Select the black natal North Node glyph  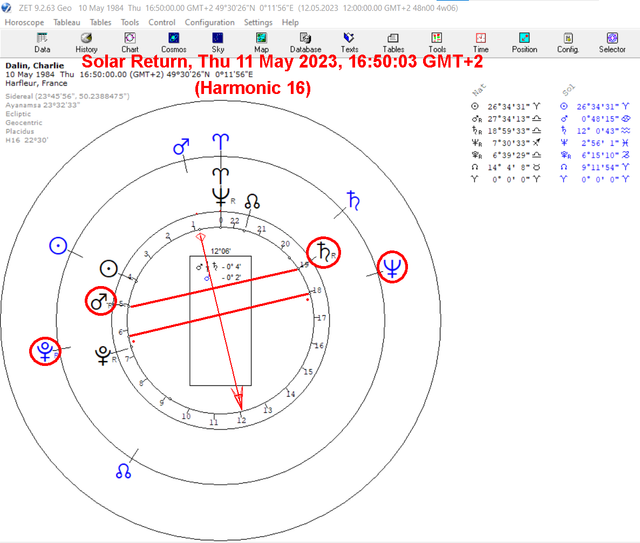tap(252, 201)
